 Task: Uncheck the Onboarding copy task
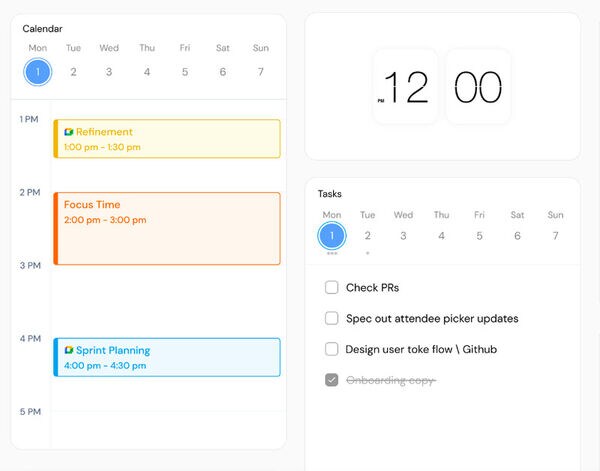pos(332,381)
